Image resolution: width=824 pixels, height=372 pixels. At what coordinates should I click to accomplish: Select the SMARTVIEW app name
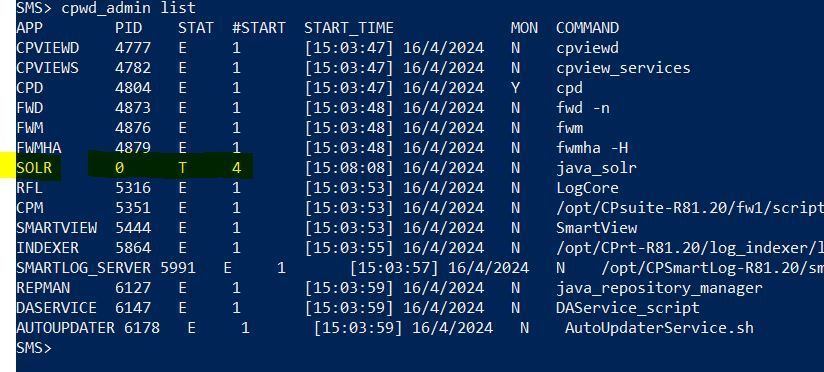pyautogui.click(x=57, y=228)
